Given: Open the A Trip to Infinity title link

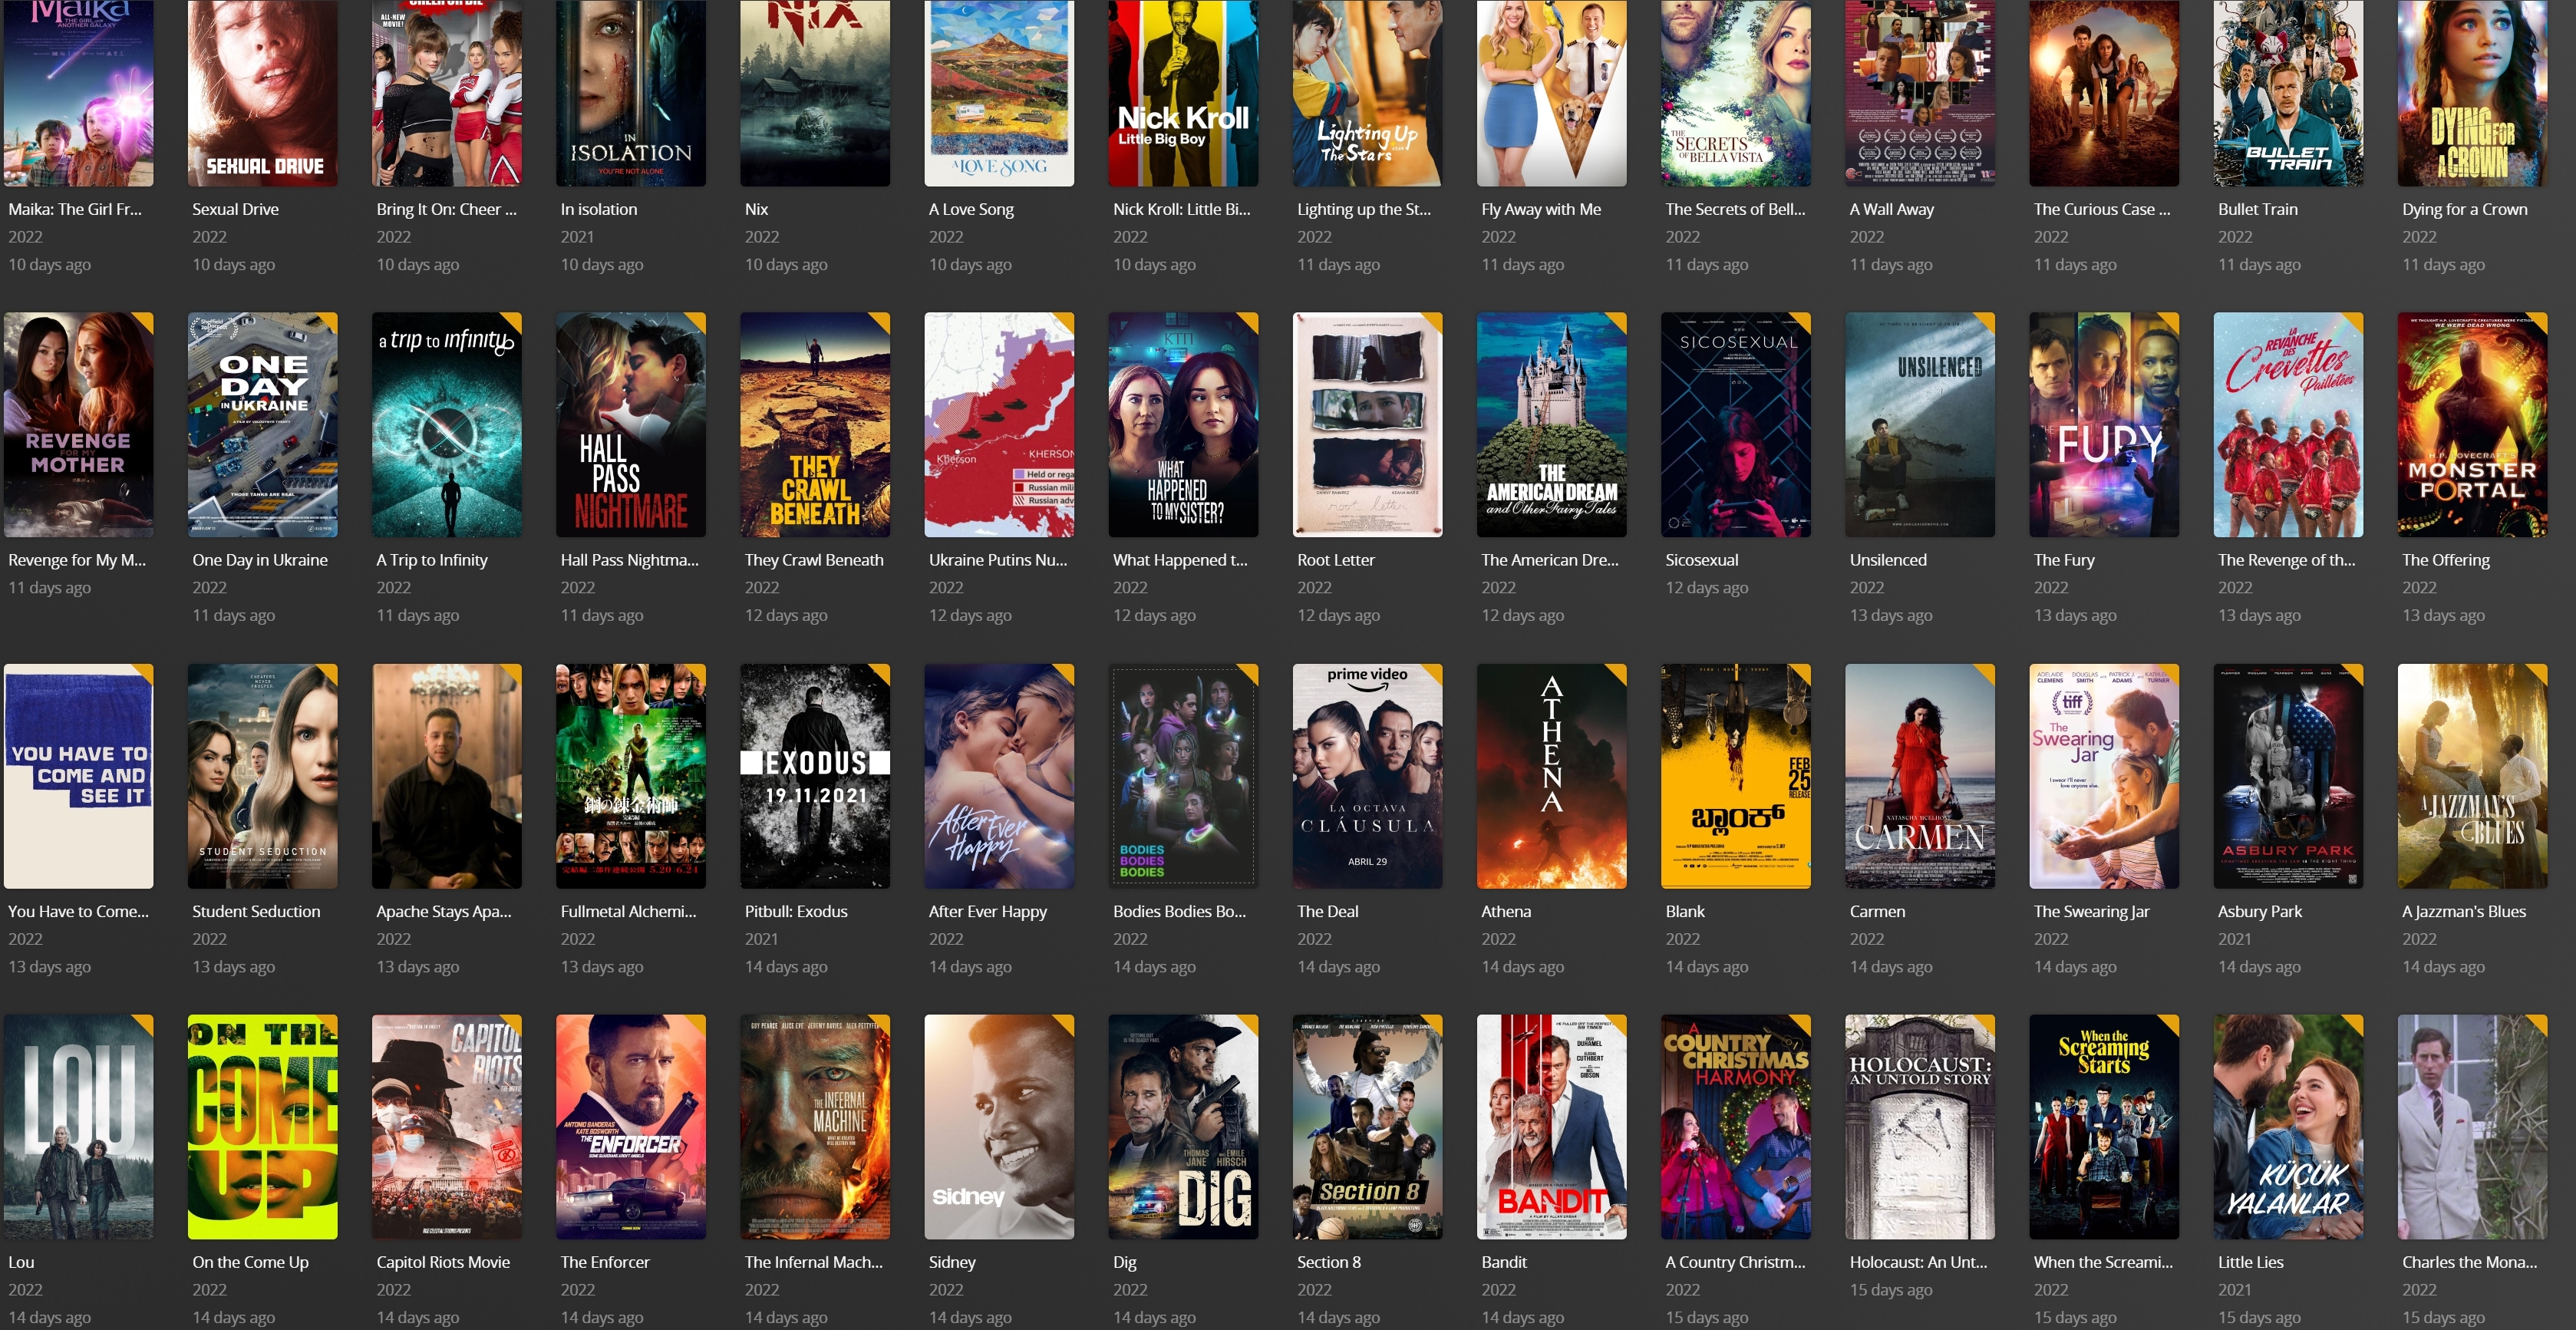Looking at the screenshot, I should [432, 560].
